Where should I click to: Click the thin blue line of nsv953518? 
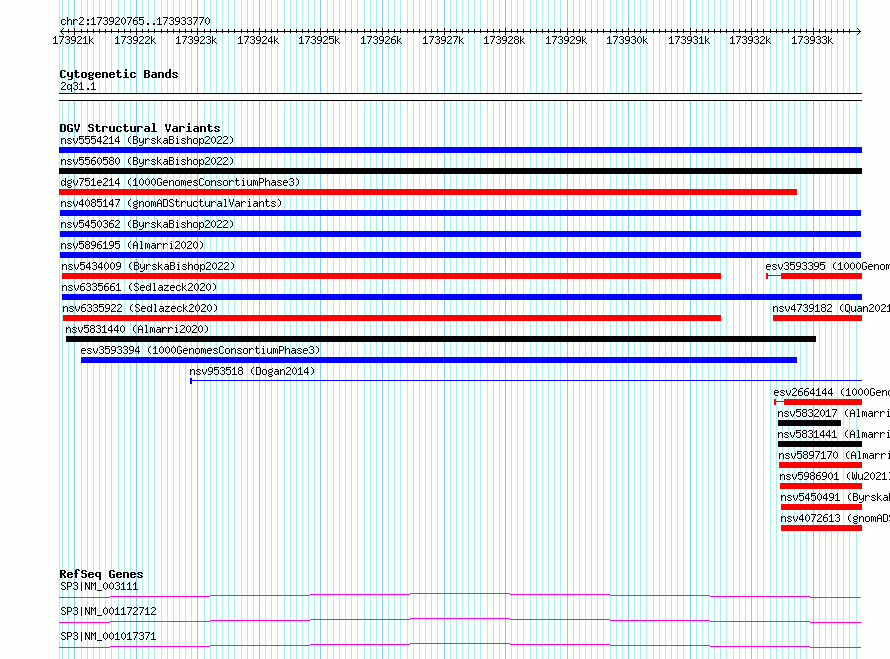tap(526, 381)
